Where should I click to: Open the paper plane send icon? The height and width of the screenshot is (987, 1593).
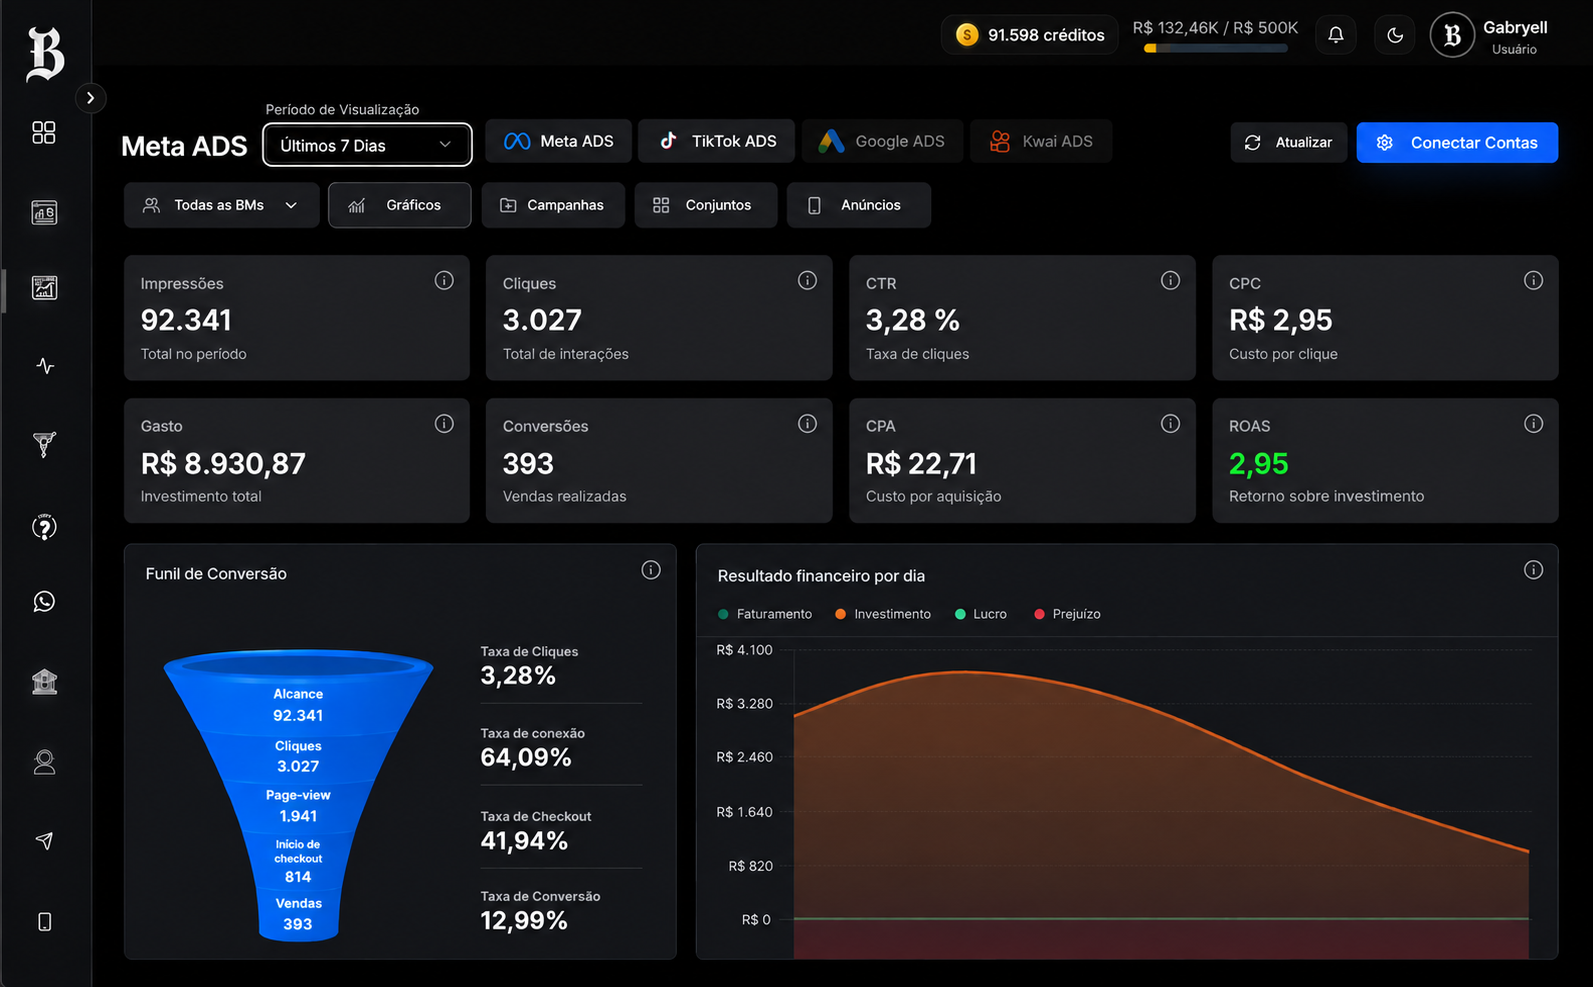[x=44, y=841]
